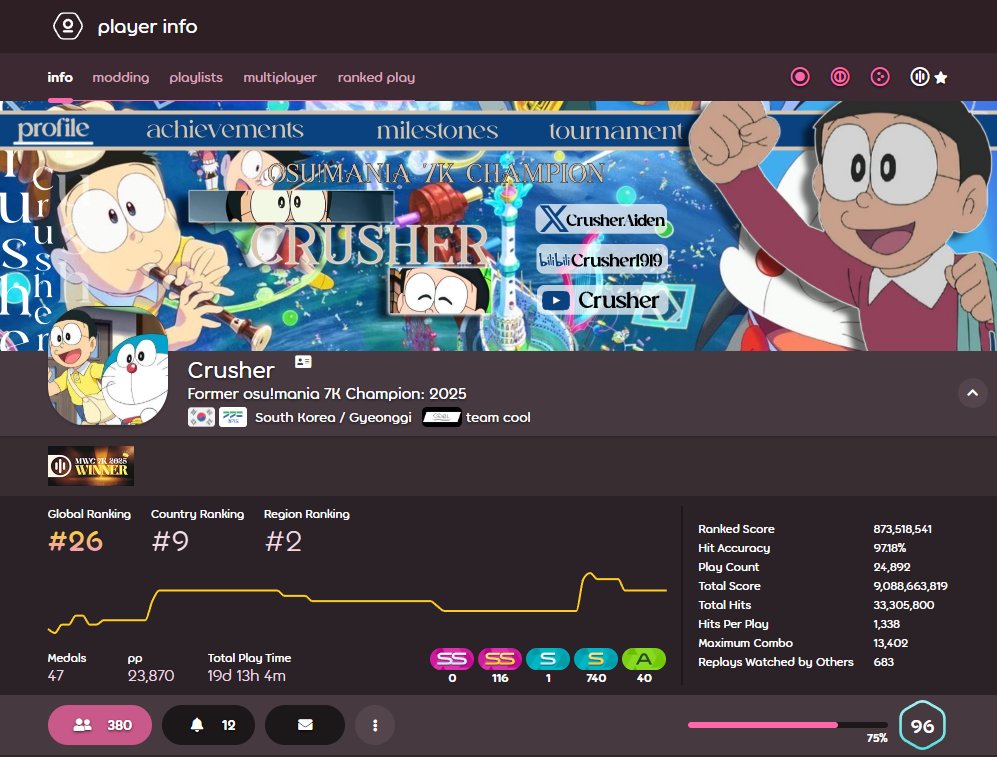997x757 pixels.
Task: Open the team cool flag badge
Action: click(441, 418)
